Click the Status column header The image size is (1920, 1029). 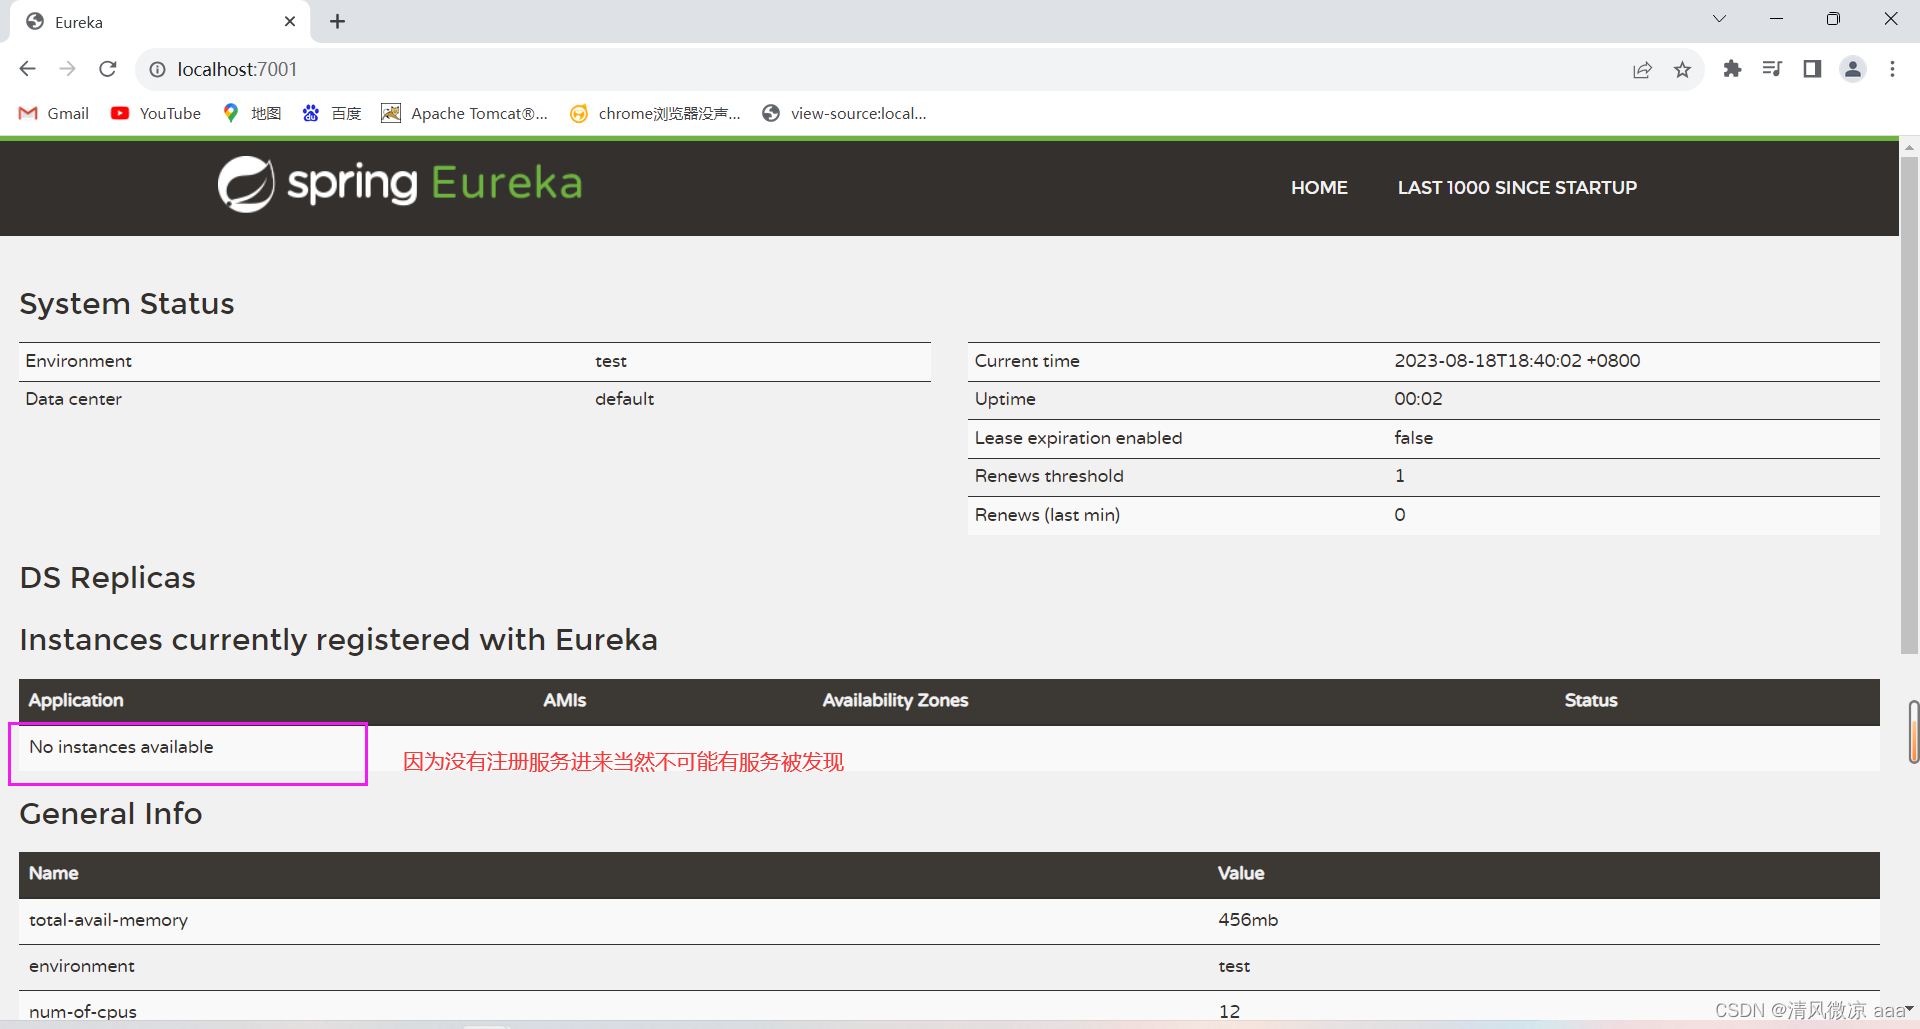[1591, 700]
